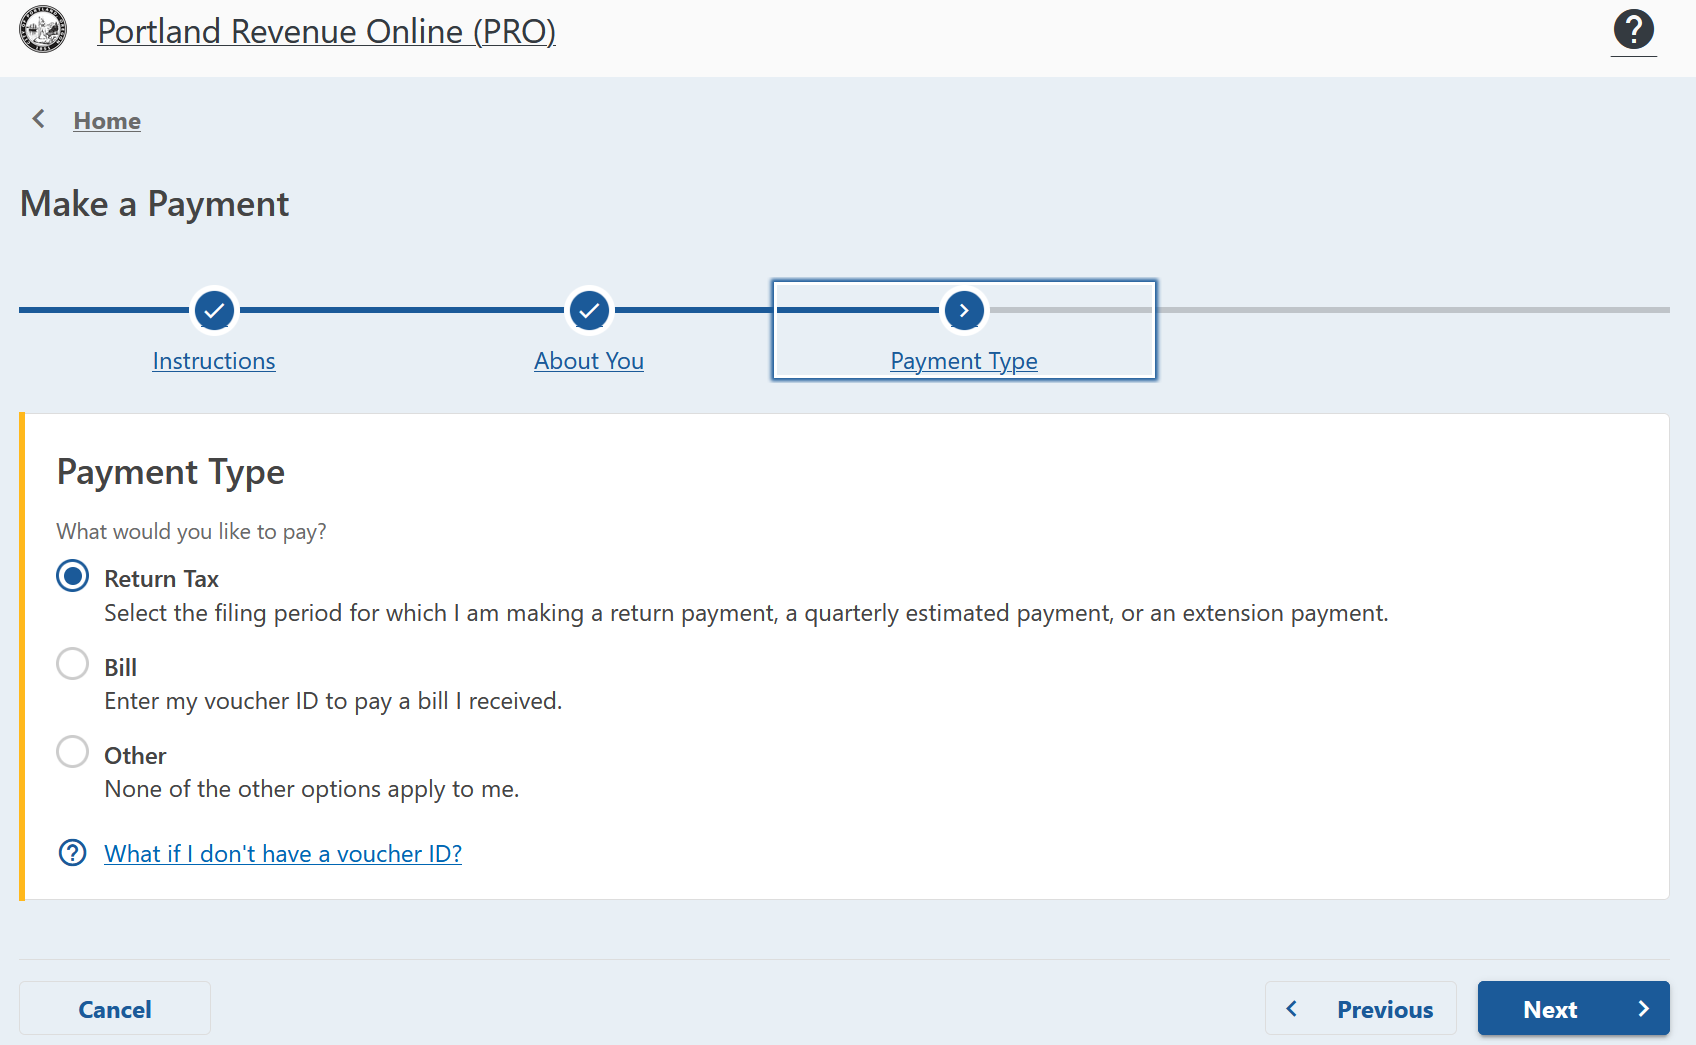Select the Other payment option
Screen dimensions: 1696x1045
72,752
